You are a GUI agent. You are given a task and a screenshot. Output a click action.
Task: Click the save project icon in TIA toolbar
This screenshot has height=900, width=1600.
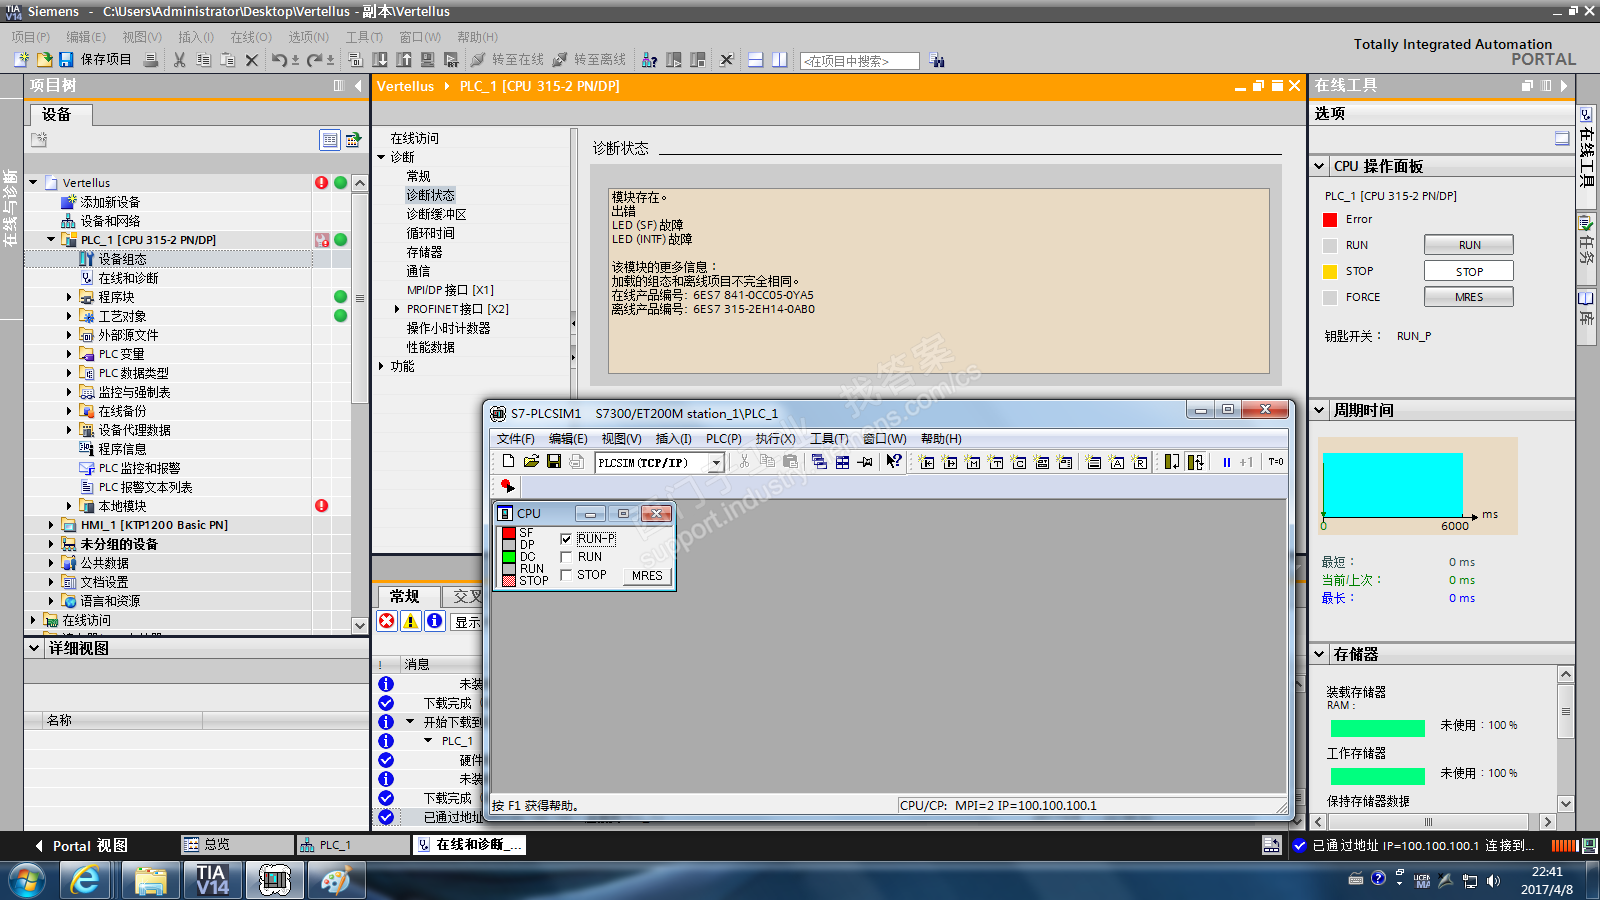[66, 60]
